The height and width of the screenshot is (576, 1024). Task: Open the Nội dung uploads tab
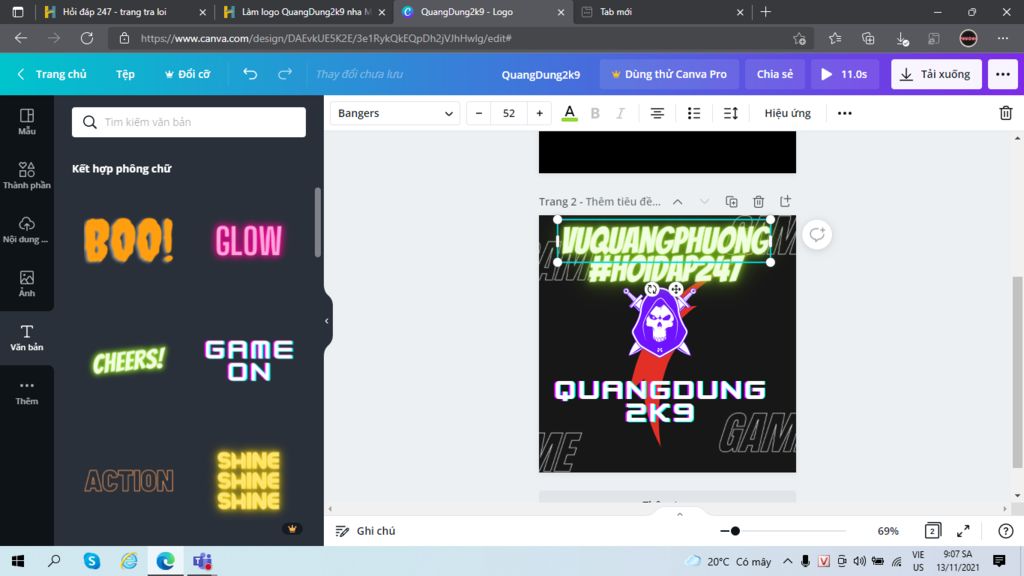point(27,230)
